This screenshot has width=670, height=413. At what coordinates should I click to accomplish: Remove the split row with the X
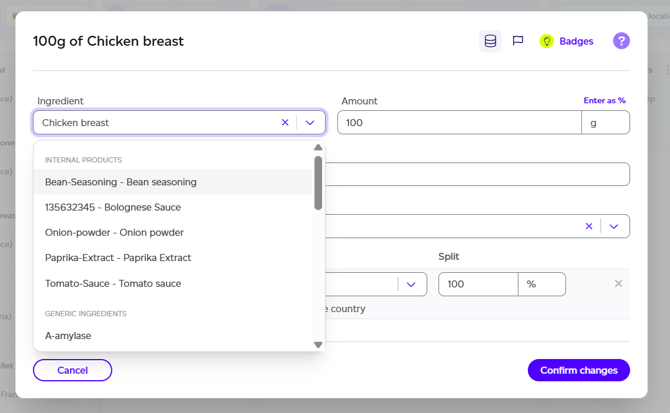point(618,284)
